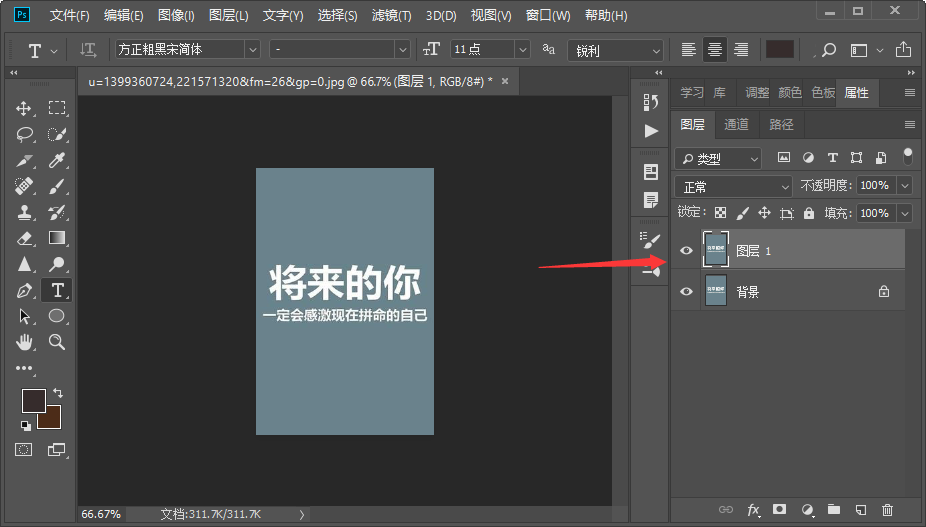This screenshot has width=926, height=527.
Task: Filter layers by type layer icon
Action: (x=833, y=157)
